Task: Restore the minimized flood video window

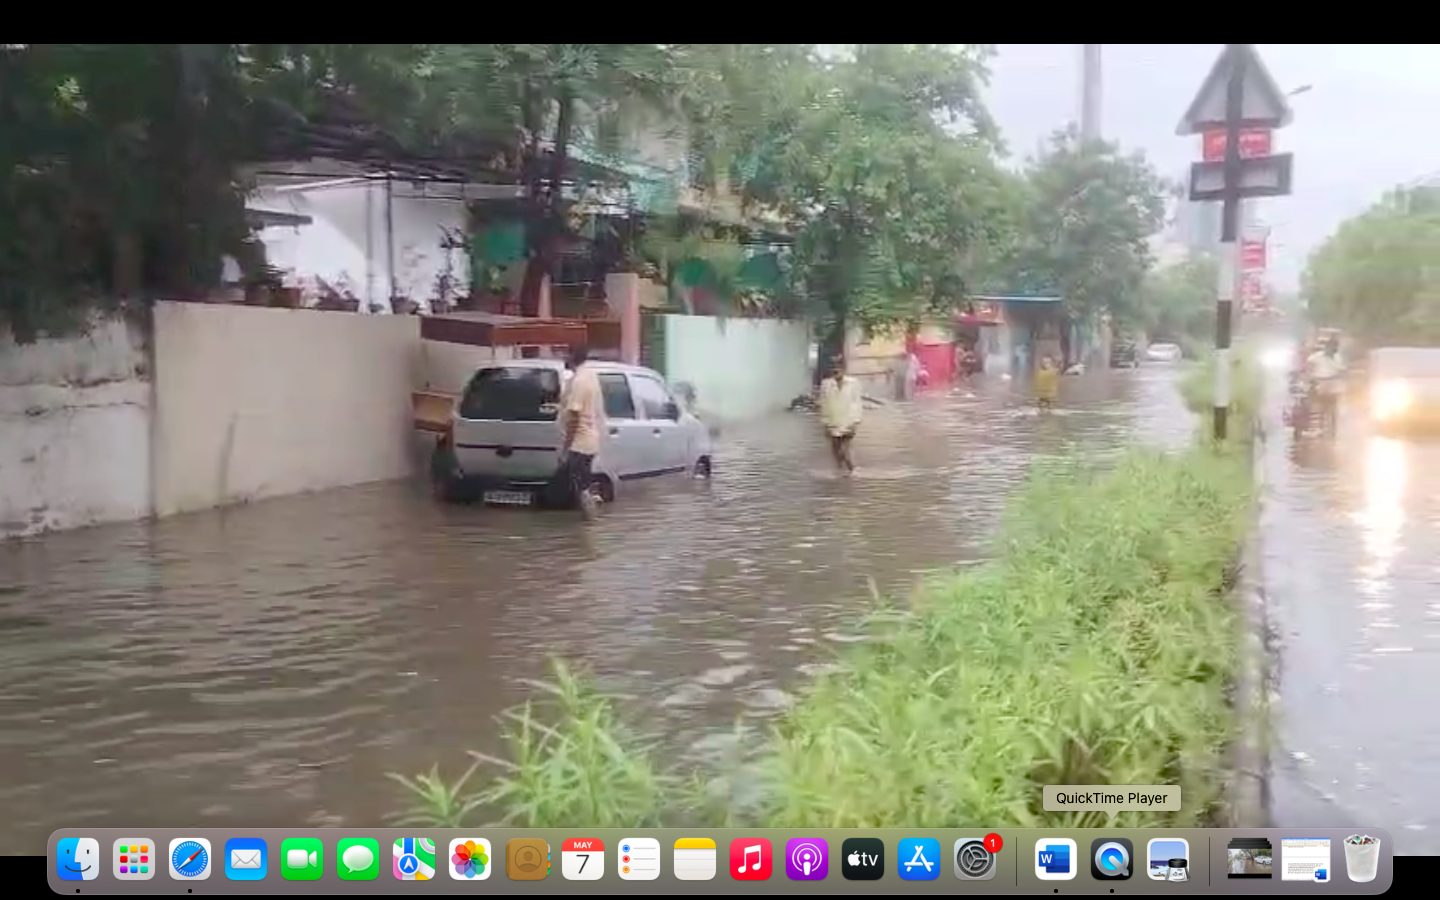Action: click(1250, 859)
